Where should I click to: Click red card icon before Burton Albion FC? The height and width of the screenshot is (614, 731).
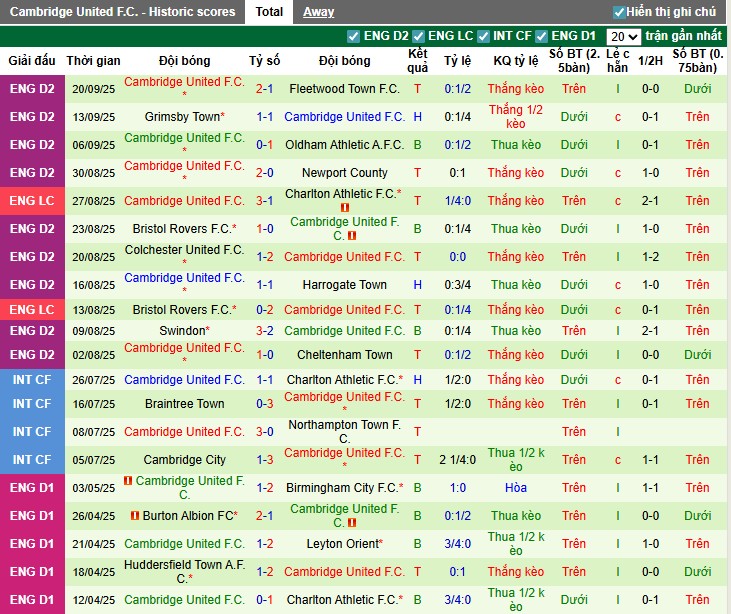135,516
